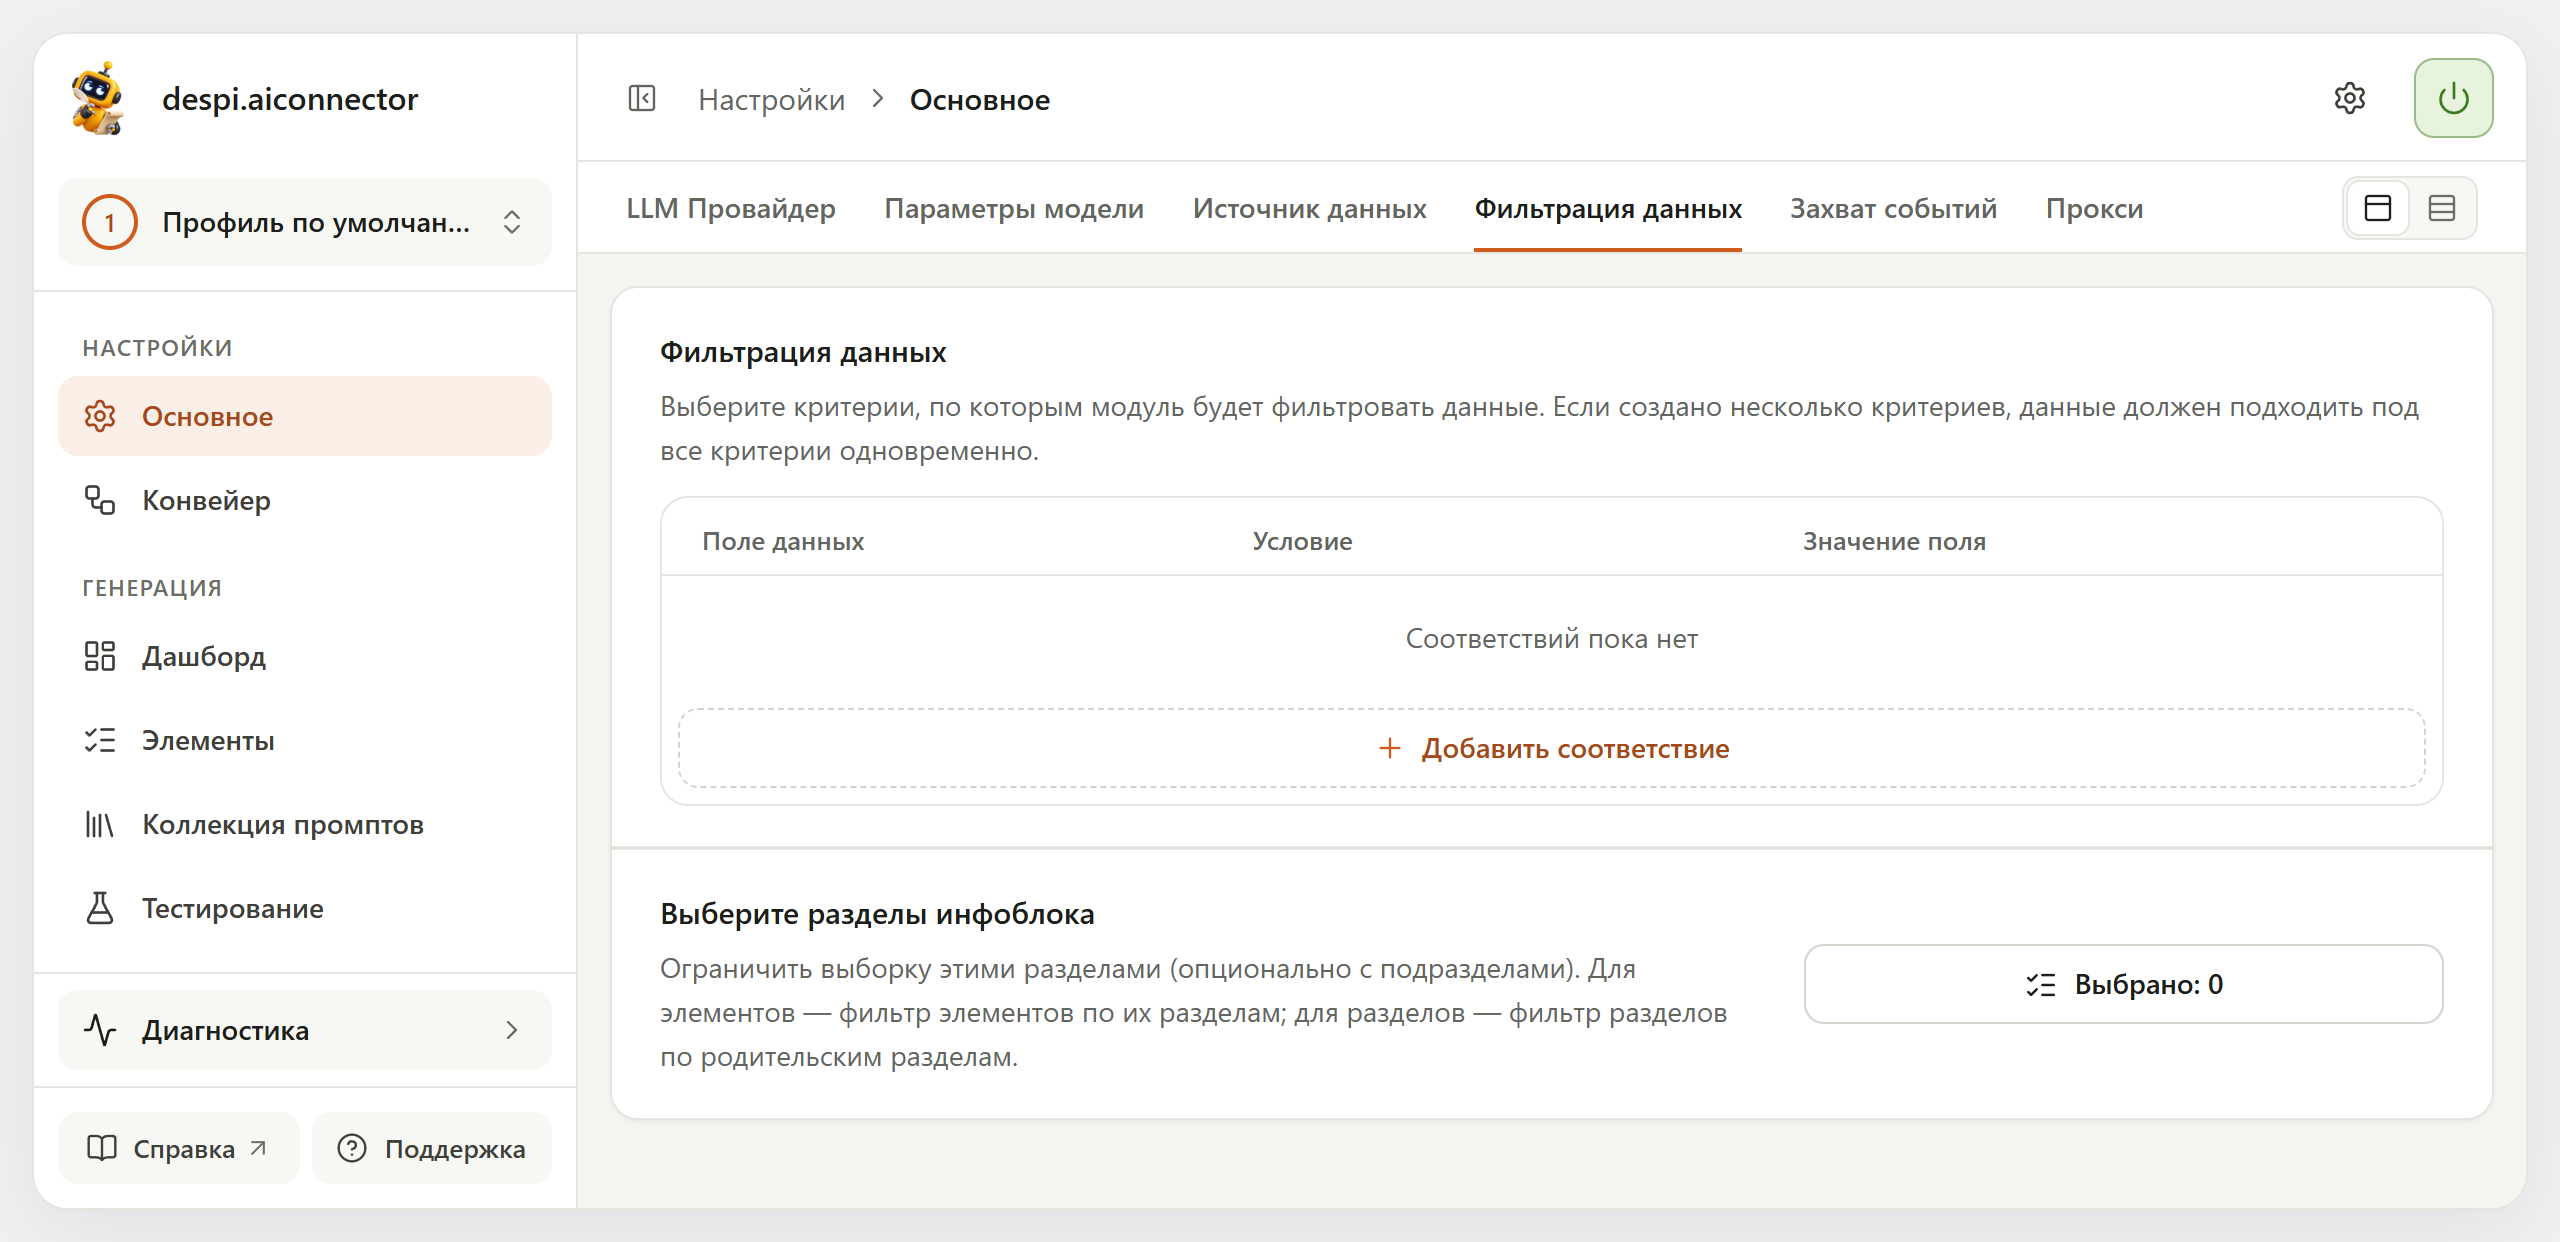
Task: Switch to single-panel layout view
Action: coord(2378,208)
